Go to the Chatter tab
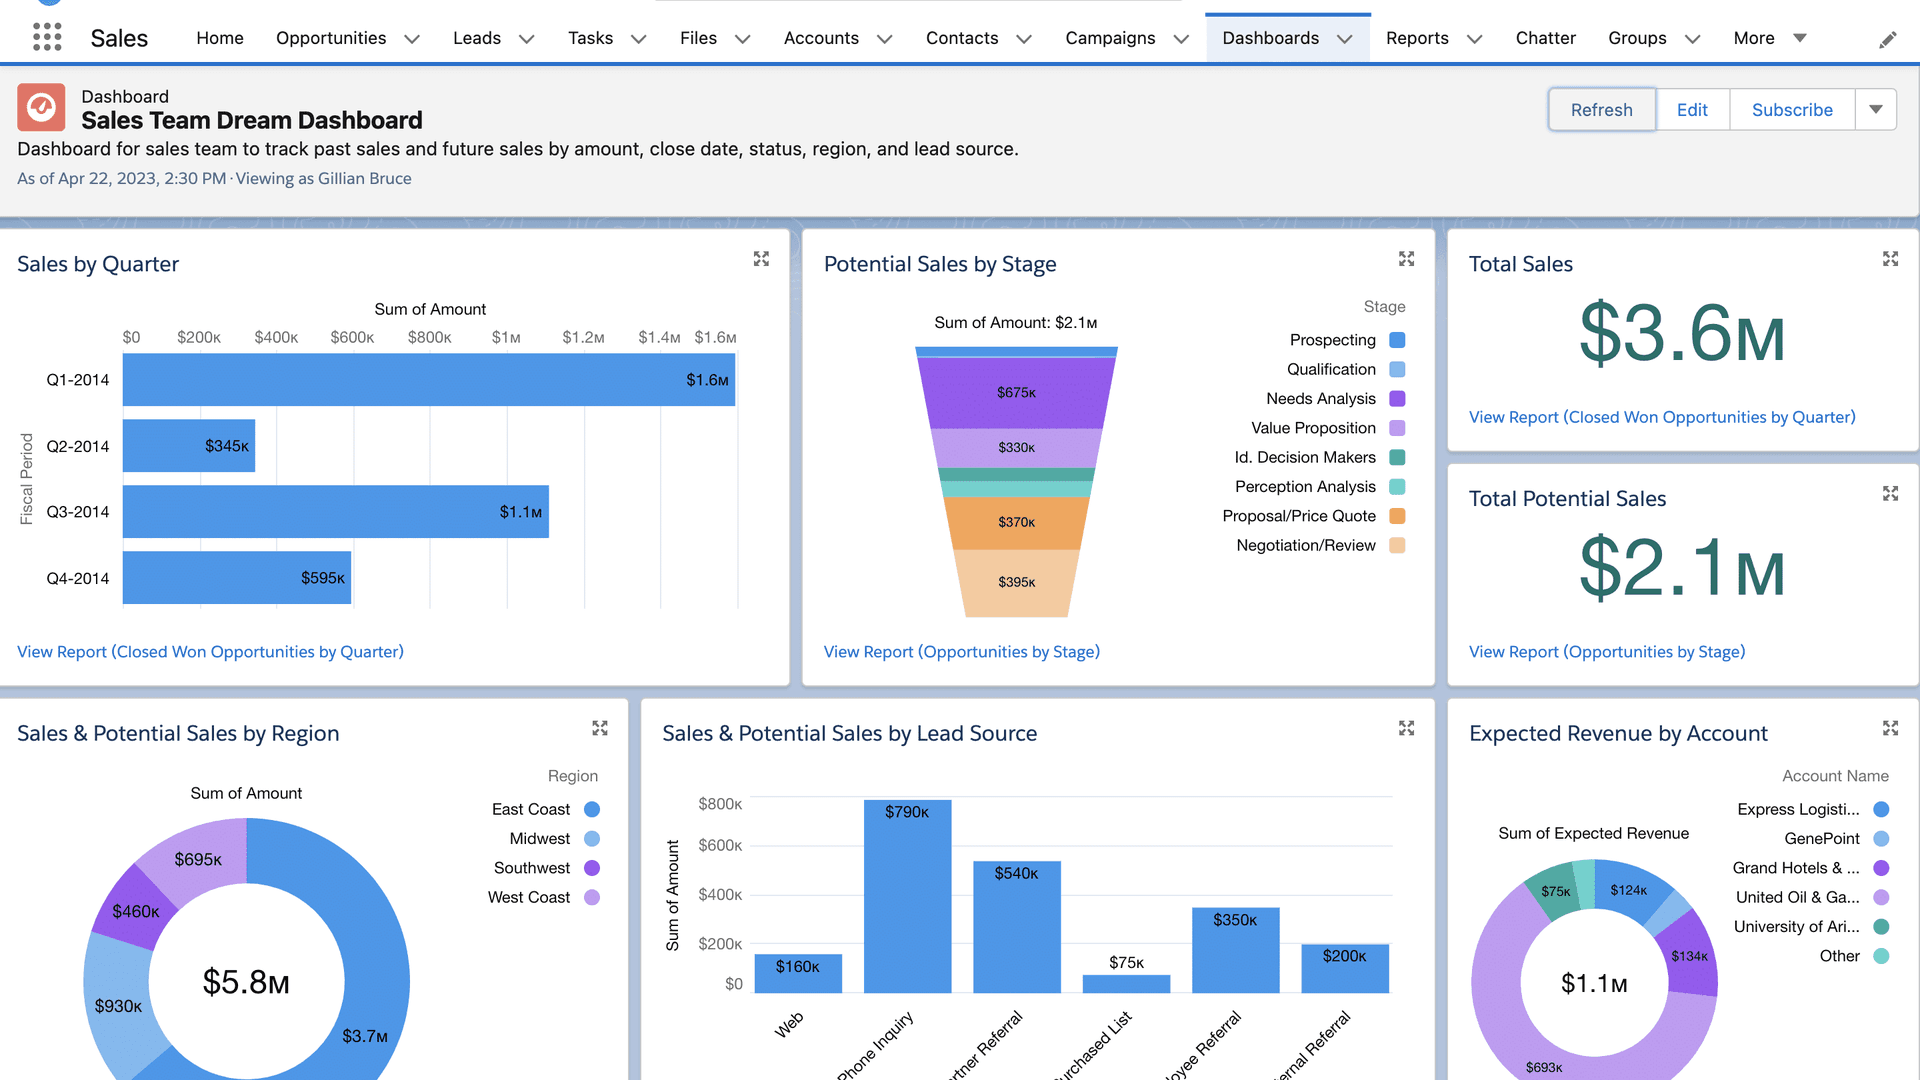This screenshot has height=1080, width=1920. pos(1545,38)
